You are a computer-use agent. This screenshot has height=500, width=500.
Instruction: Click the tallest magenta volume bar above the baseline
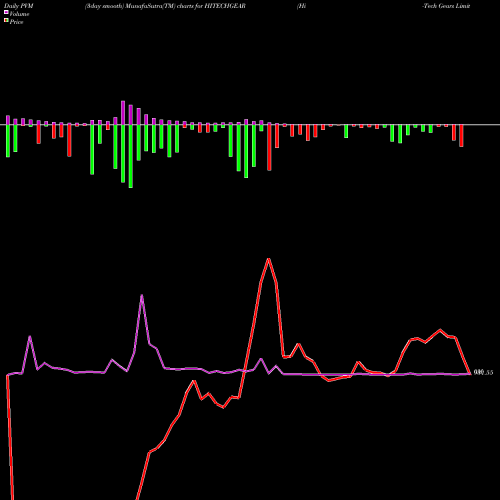tap(123, 113)
